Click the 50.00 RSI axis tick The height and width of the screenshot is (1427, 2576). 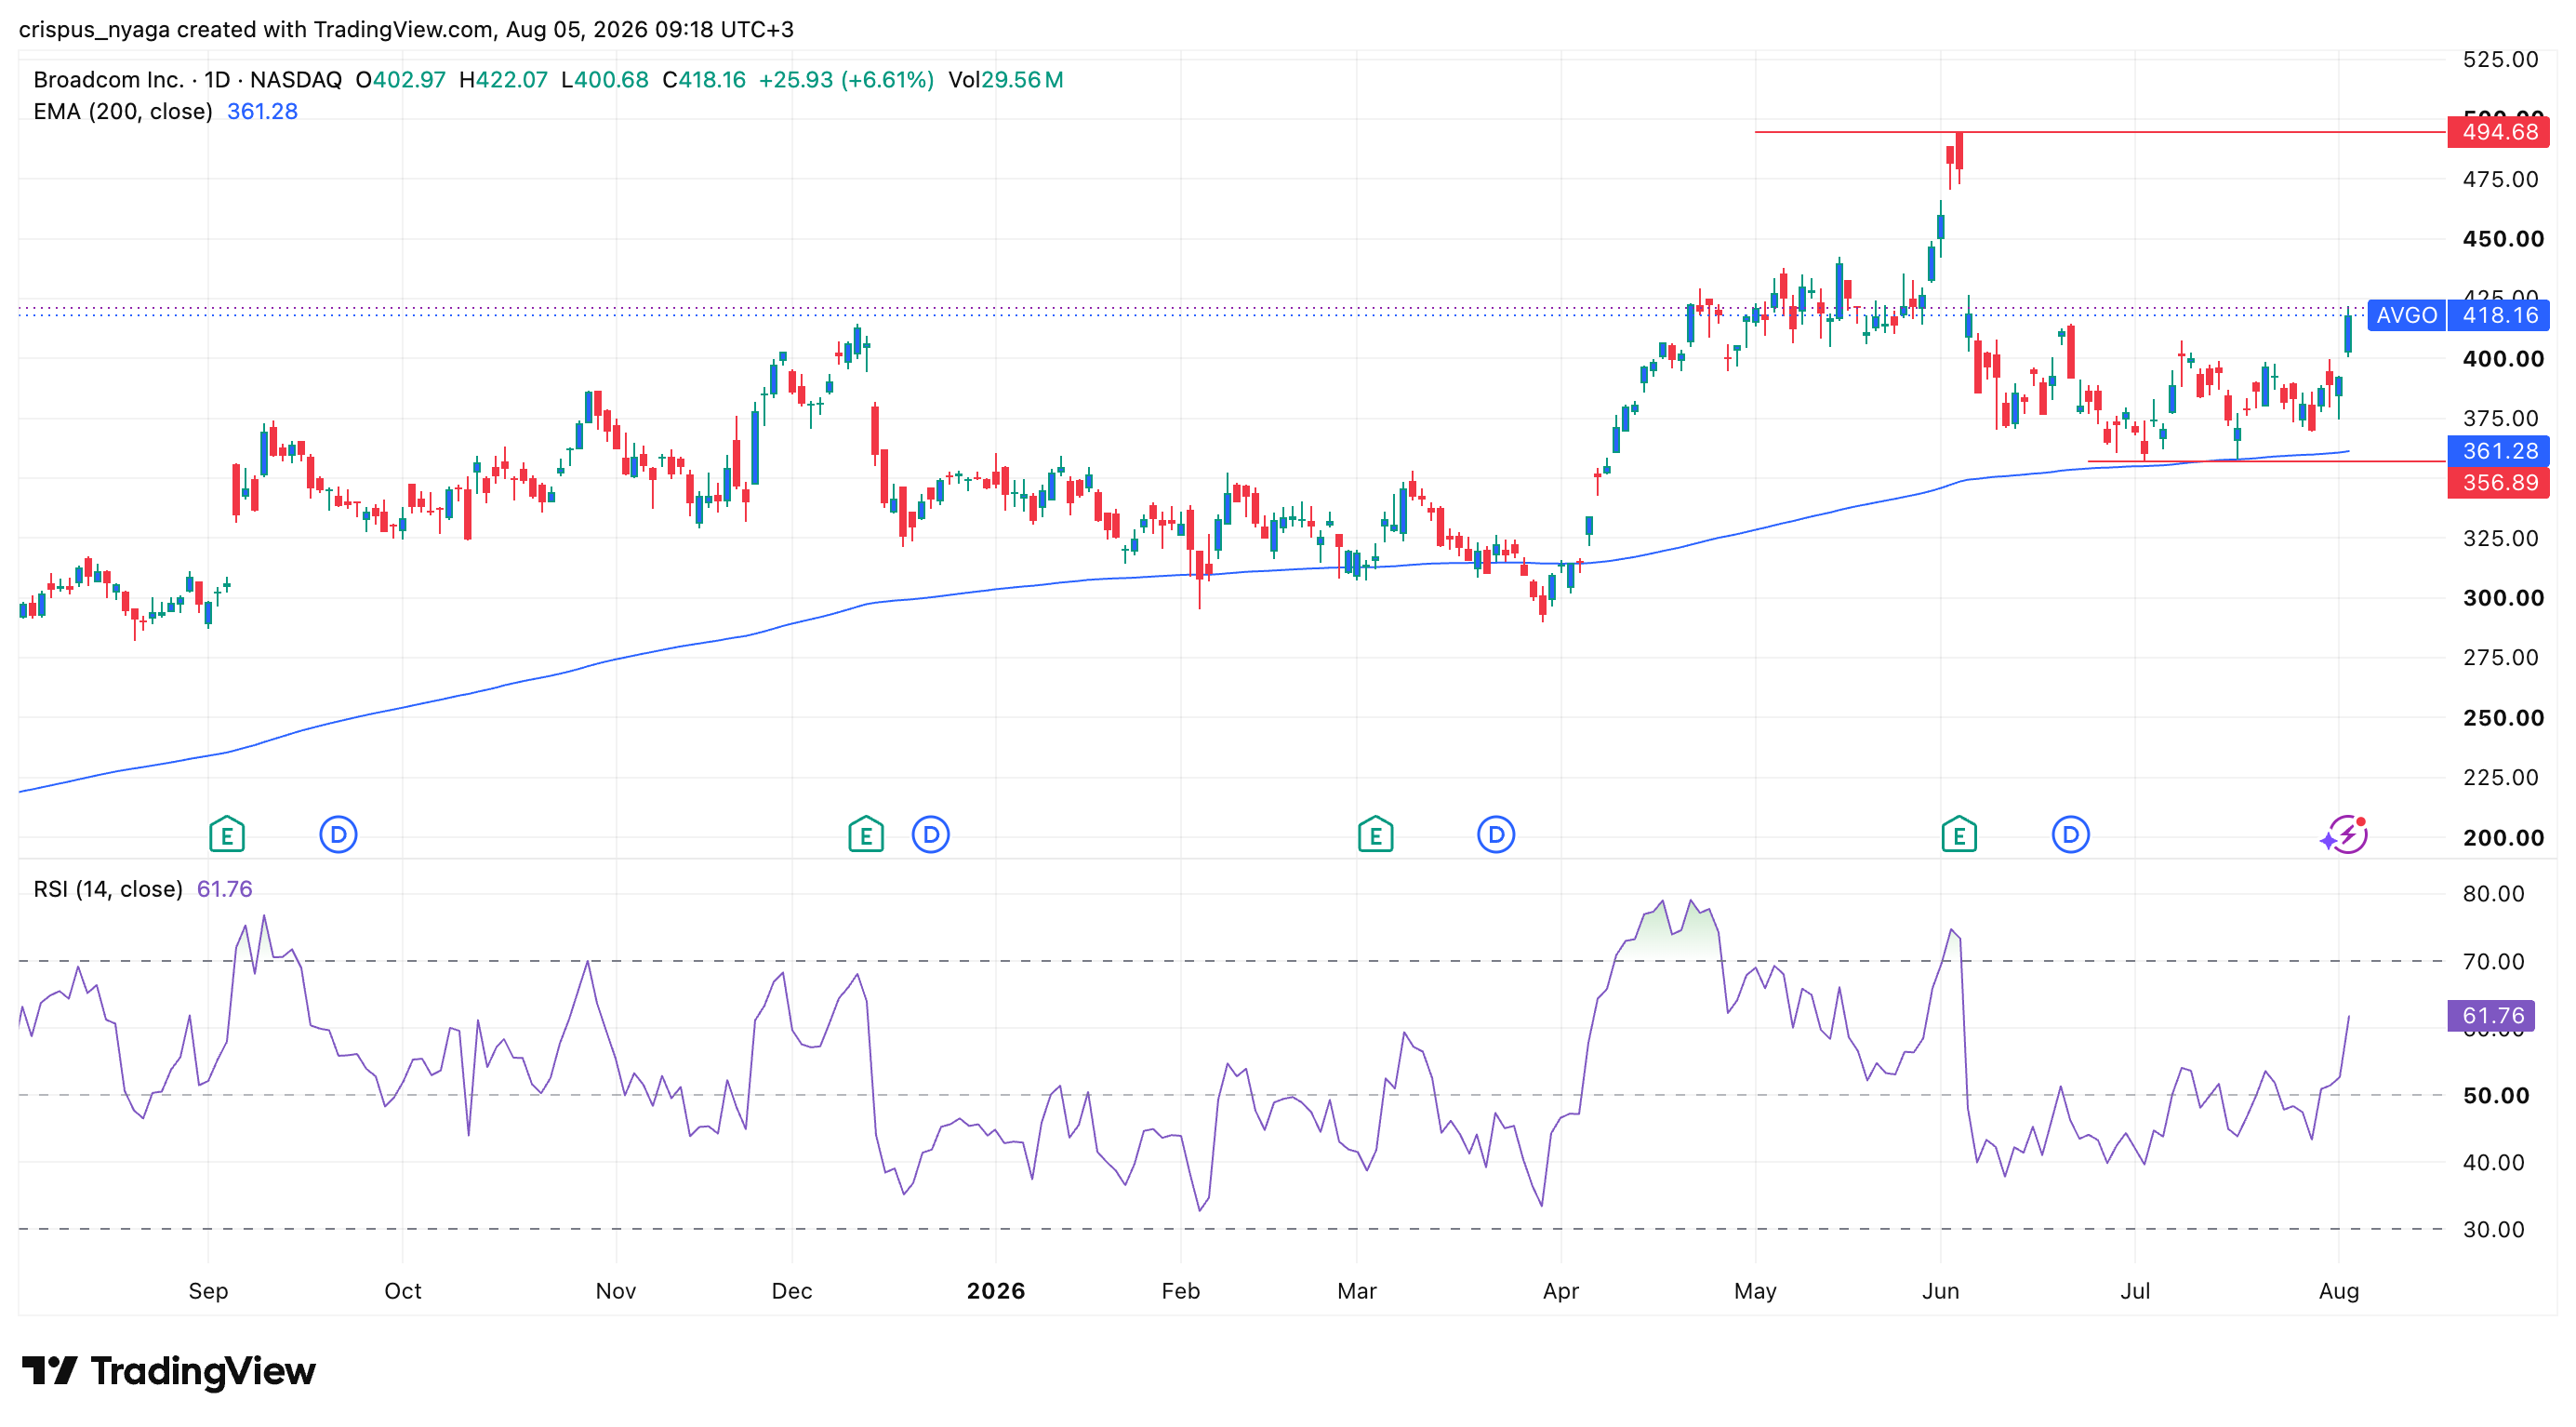[x=2496, y=1096]
